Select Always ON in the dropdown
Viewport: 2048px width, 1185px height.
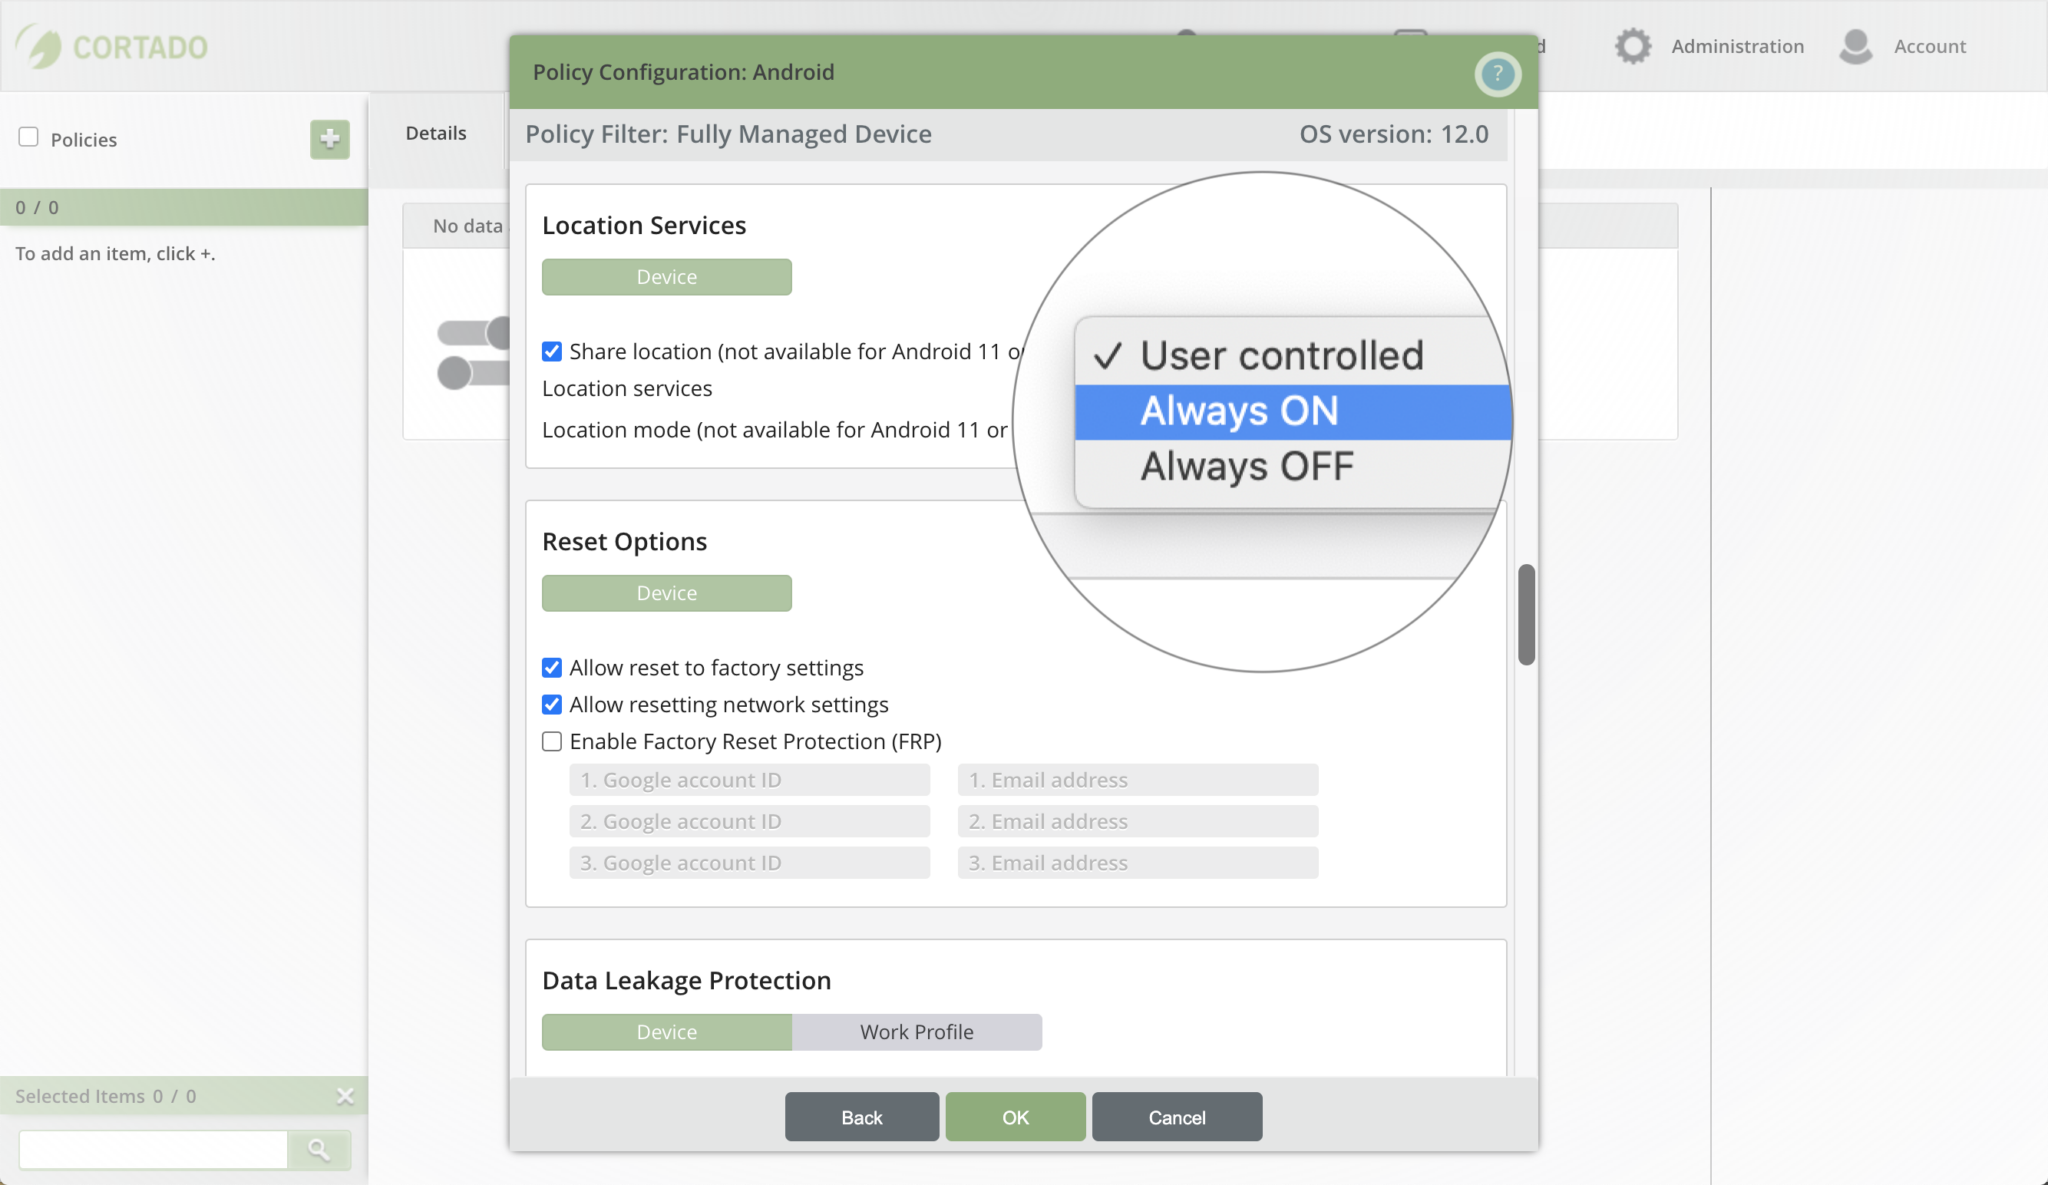[x=1240, y=411]
